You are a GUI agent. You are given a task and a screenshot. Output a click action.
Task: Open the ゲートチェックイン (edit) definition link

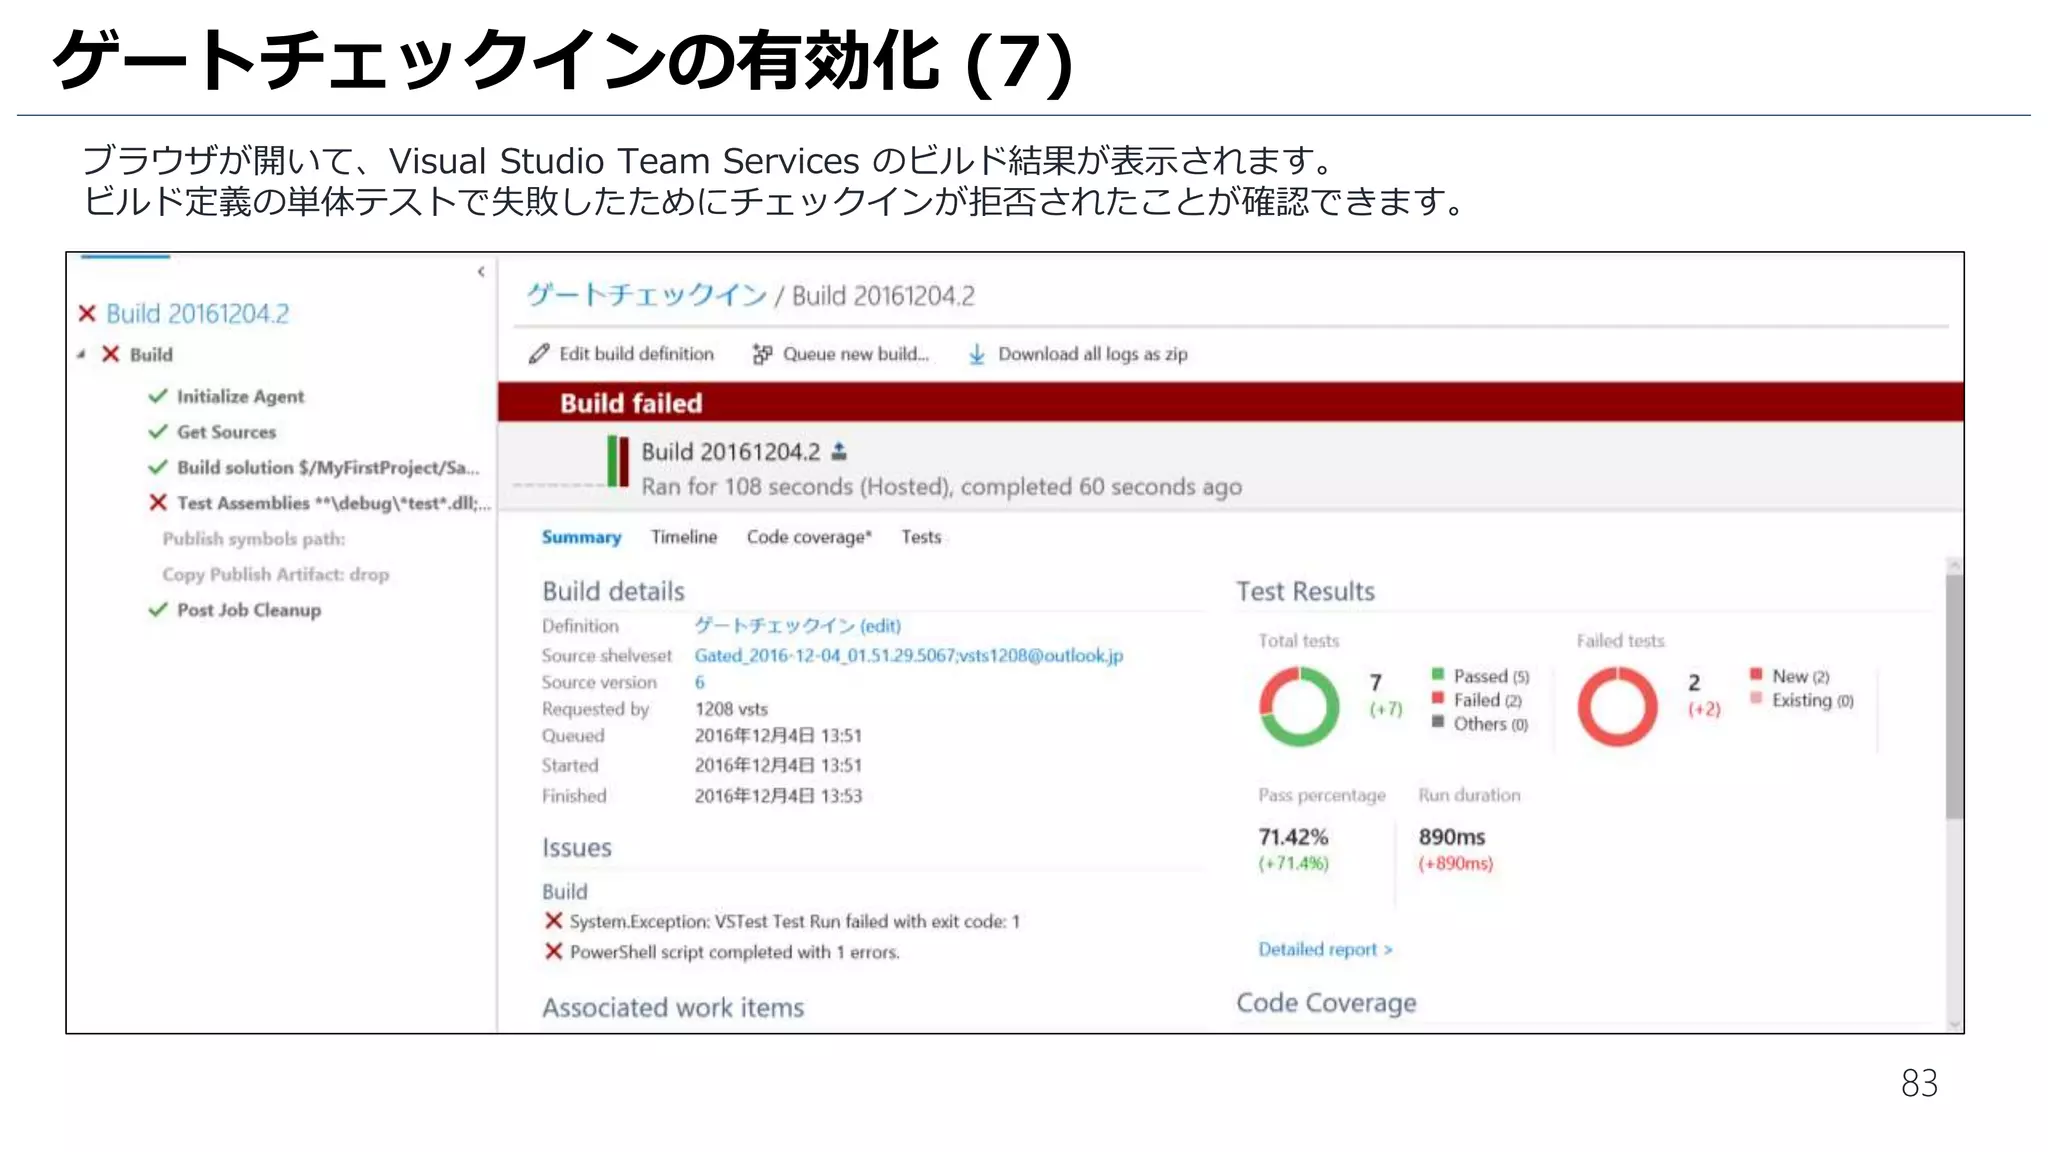(x=798, y=626)
